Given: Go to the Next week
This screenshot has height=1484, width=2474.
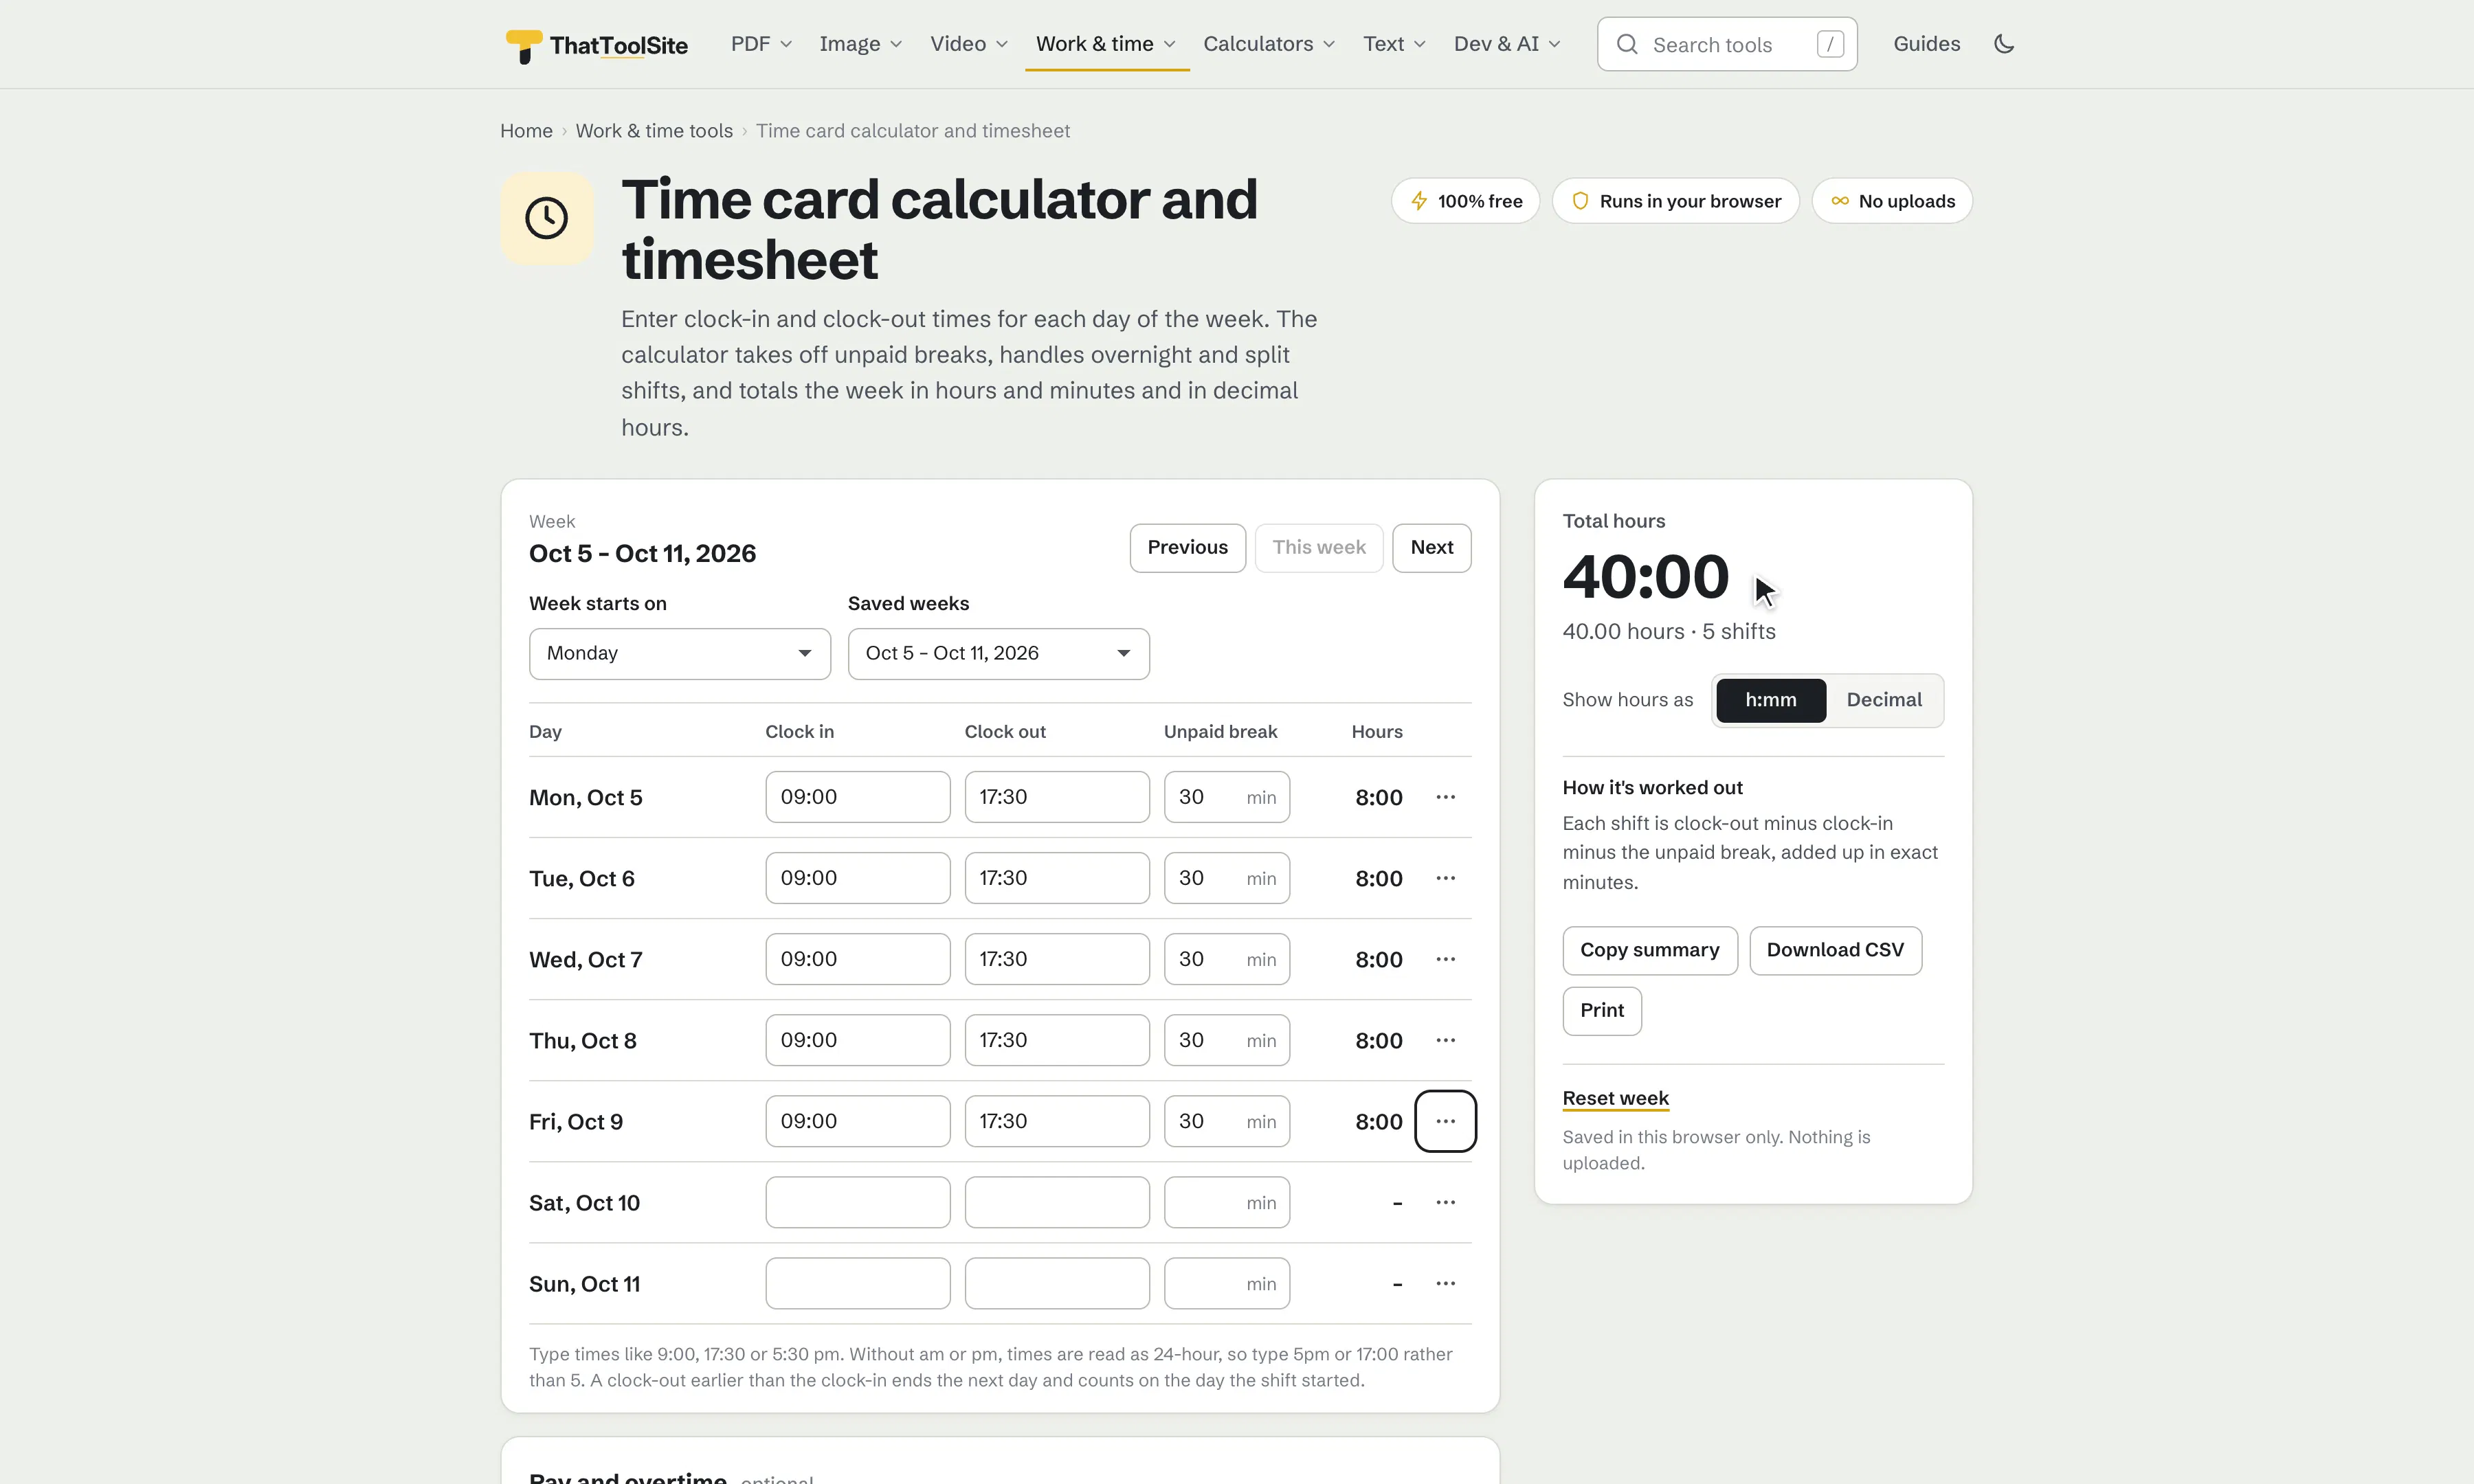Looking at the screenshot, I should pos(1431,548).
